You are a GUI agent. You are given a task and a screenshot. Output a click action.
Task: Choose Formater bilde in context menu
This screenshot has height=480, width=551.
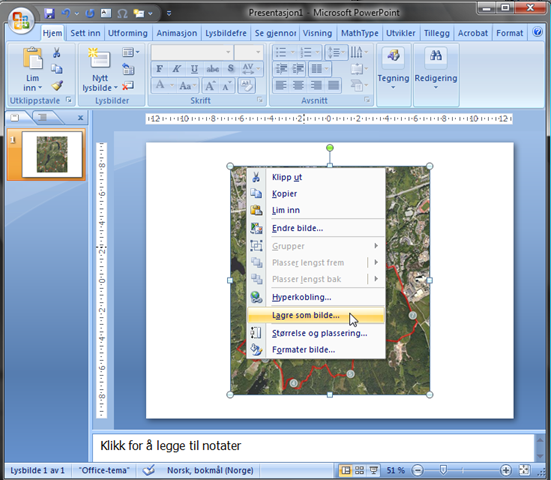tap(316, 350)
